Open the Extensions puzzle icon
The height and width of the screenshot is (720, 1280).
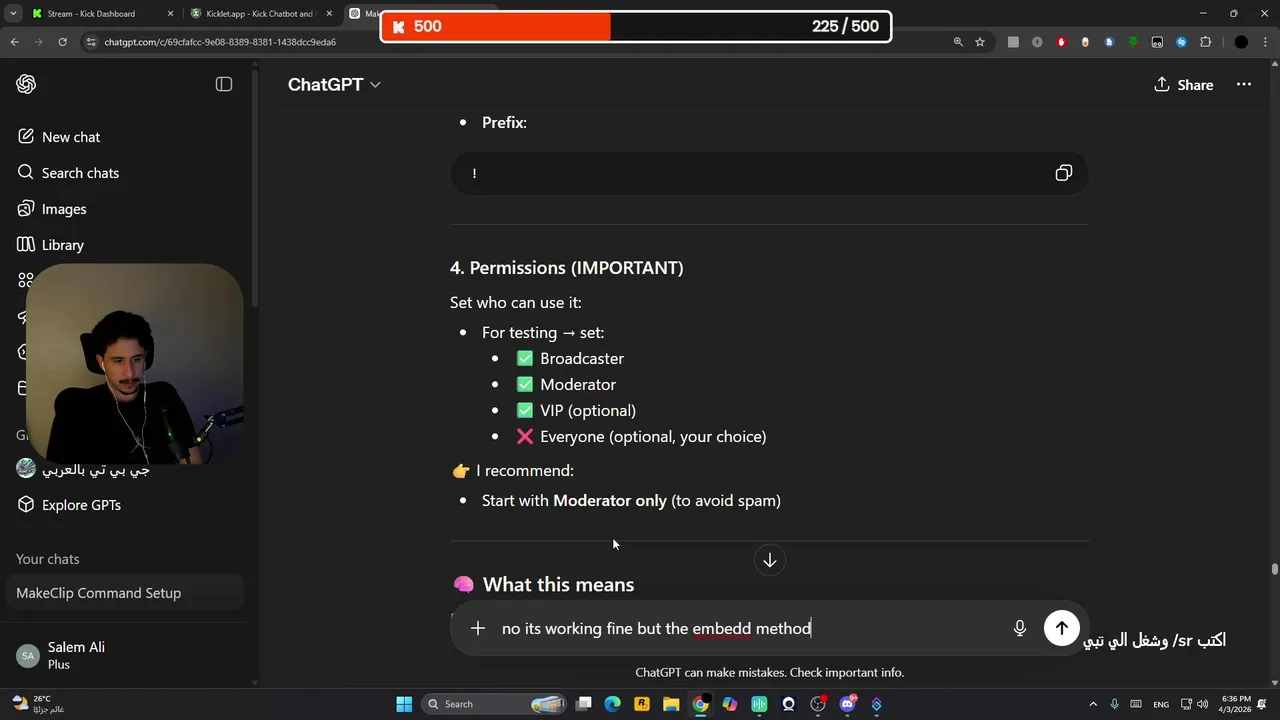tap(1205, 42)
